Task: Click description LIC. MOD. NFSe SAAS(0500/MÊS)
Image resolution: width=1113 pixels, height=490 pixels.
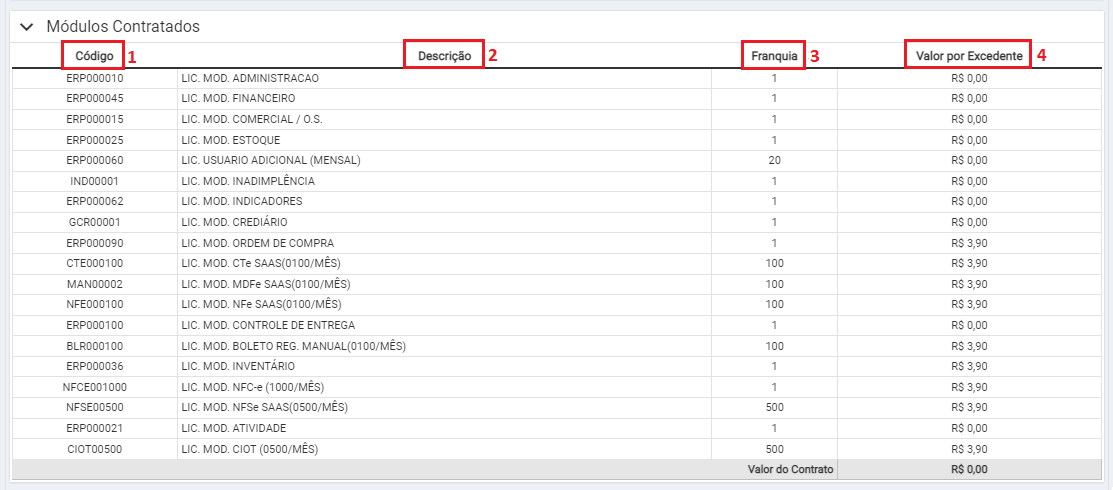Action: click(264, 408)
